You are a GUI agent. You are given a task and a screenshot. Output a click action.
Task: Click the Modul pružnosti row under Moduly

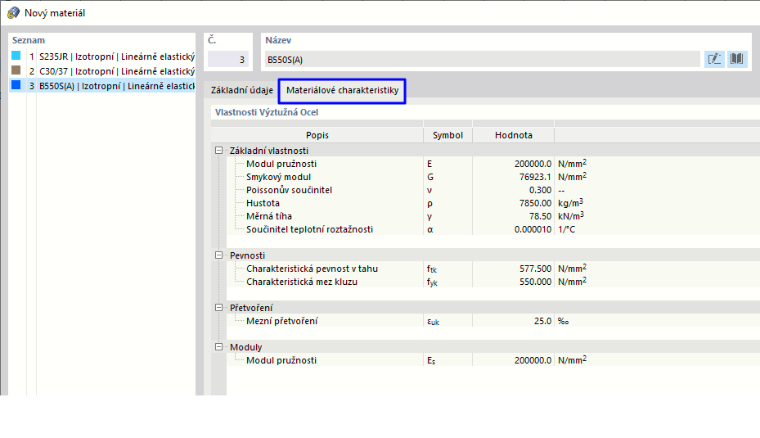tap(281, 360)
